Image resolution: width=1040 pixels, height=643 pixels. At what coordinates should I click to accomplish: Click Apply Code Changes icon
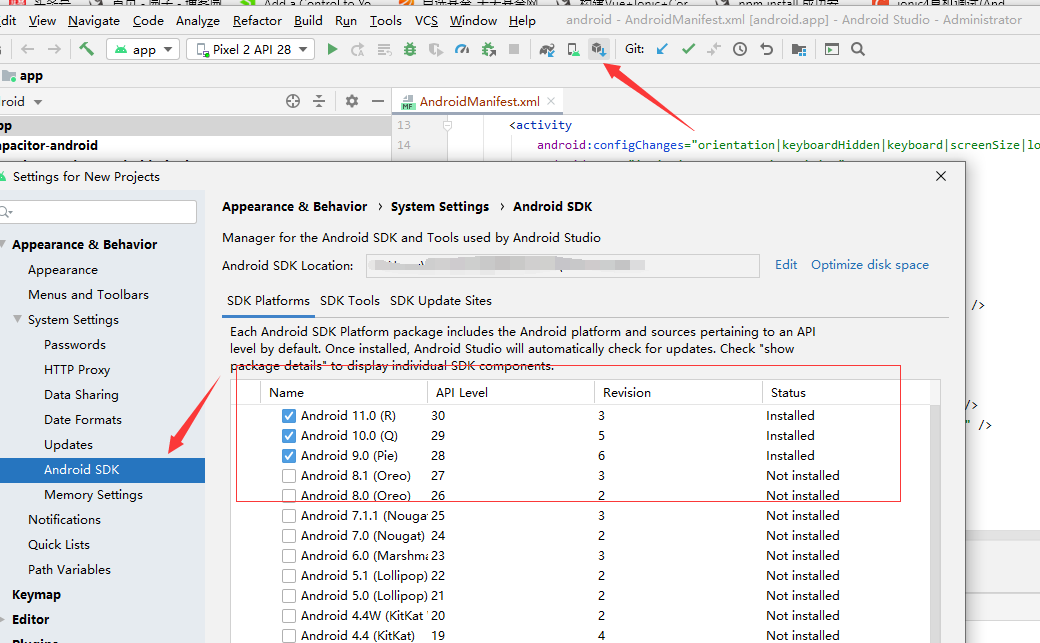pyautogui.click(x=384, y=49)
